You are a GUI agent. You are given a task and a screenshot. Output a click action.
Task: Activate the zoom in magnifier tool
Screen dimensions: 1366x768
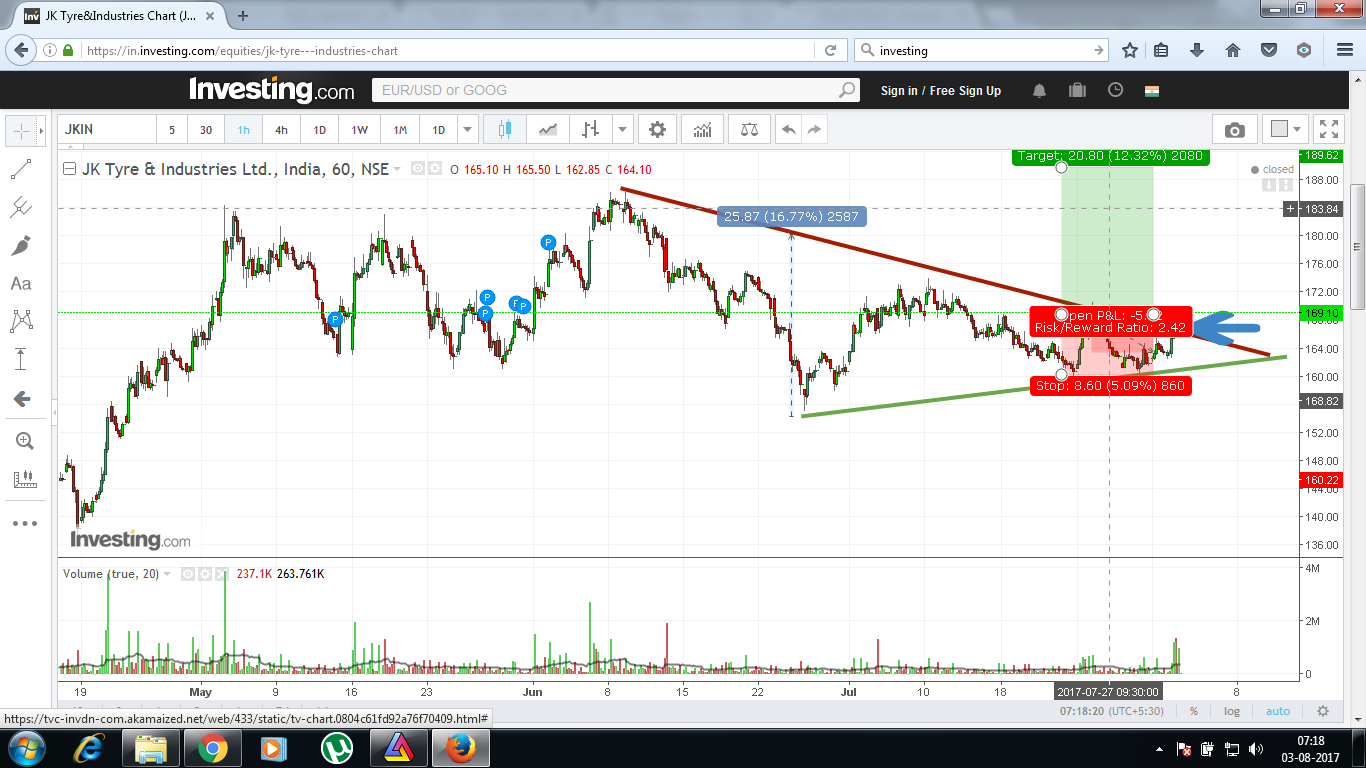click(x=24, y=441)
